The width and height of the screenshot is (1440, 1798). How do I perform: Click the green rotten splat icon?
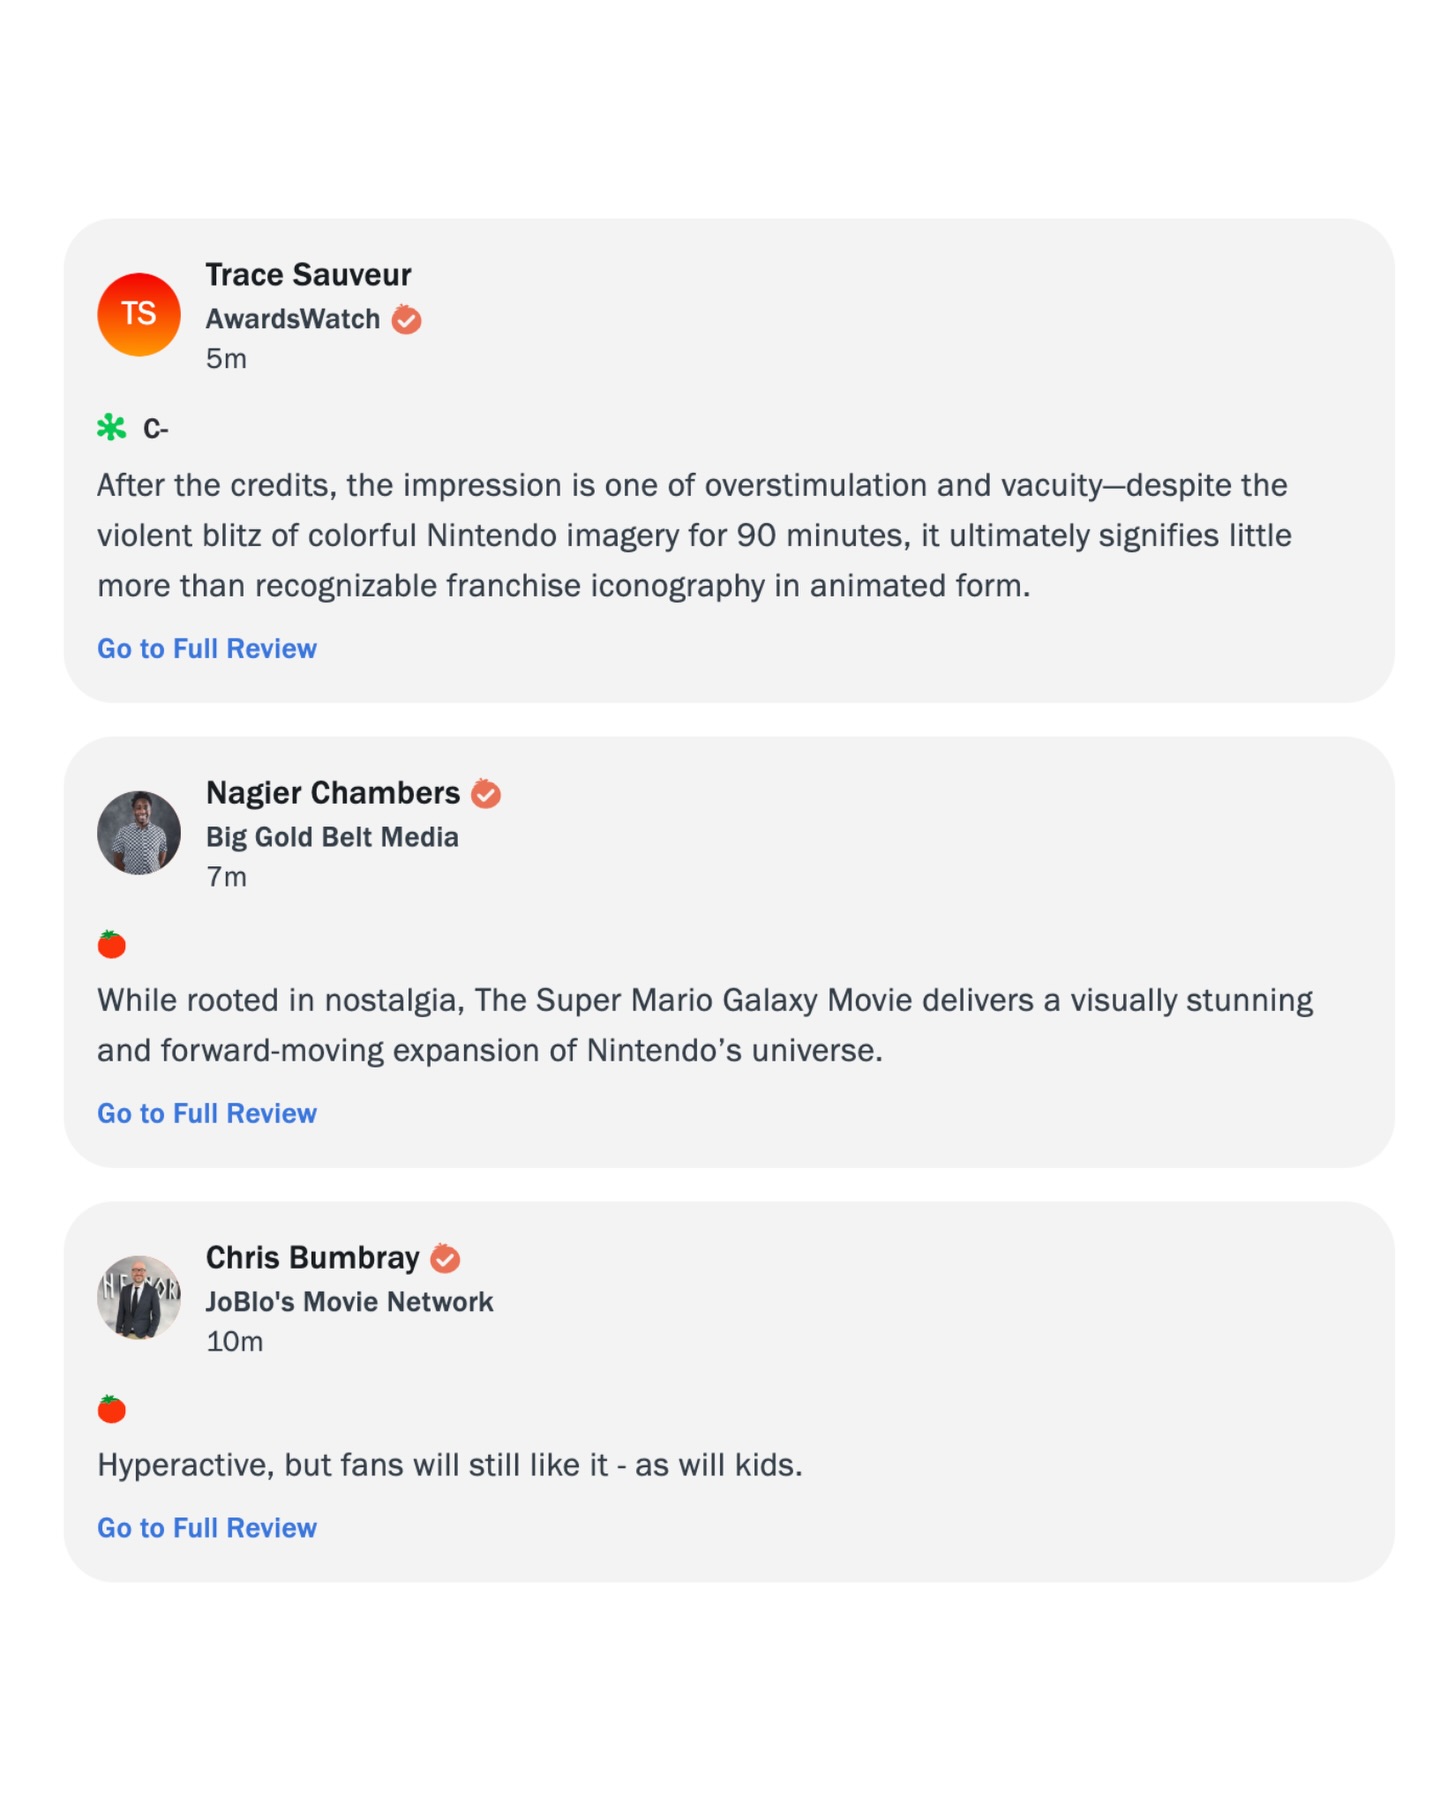click(111, 428)
